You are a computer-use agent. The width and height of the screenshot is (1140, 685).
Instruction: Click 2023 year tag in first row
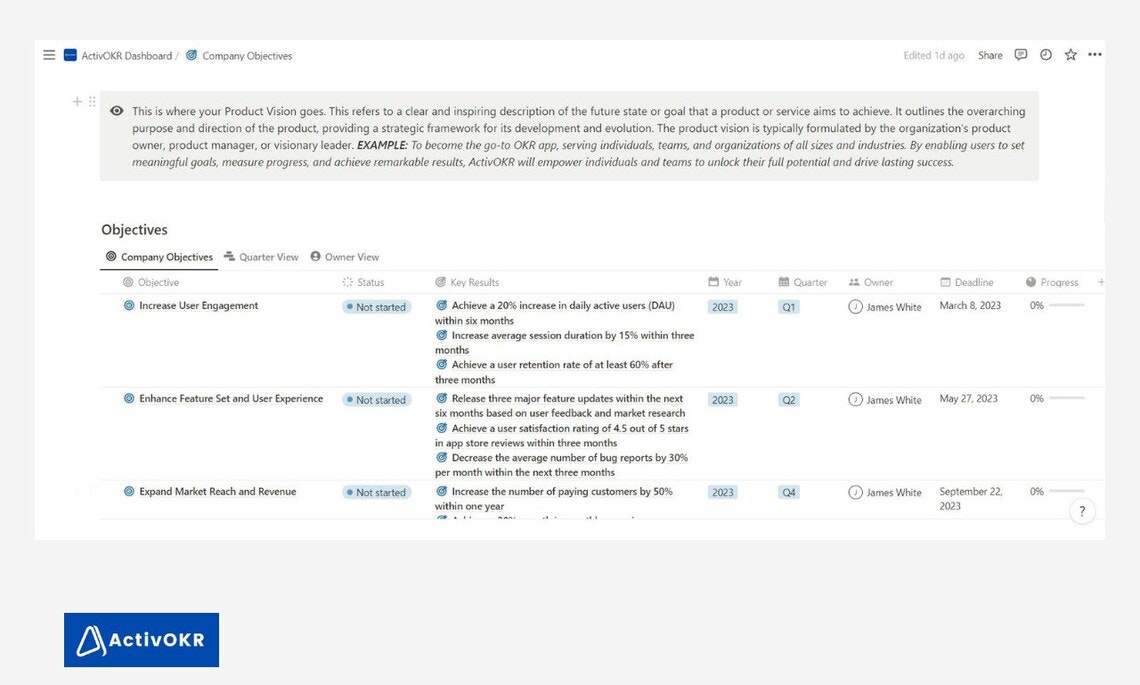pos(723,307)
